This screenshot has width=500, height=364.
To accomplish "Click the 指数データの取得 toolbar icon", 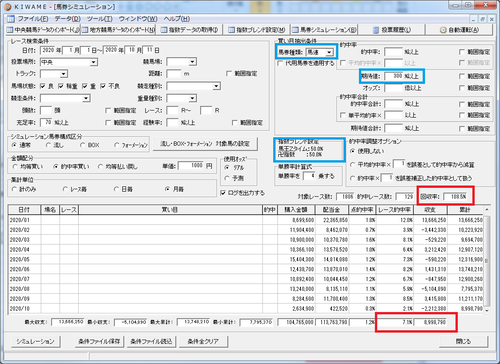I will [164, 30].
